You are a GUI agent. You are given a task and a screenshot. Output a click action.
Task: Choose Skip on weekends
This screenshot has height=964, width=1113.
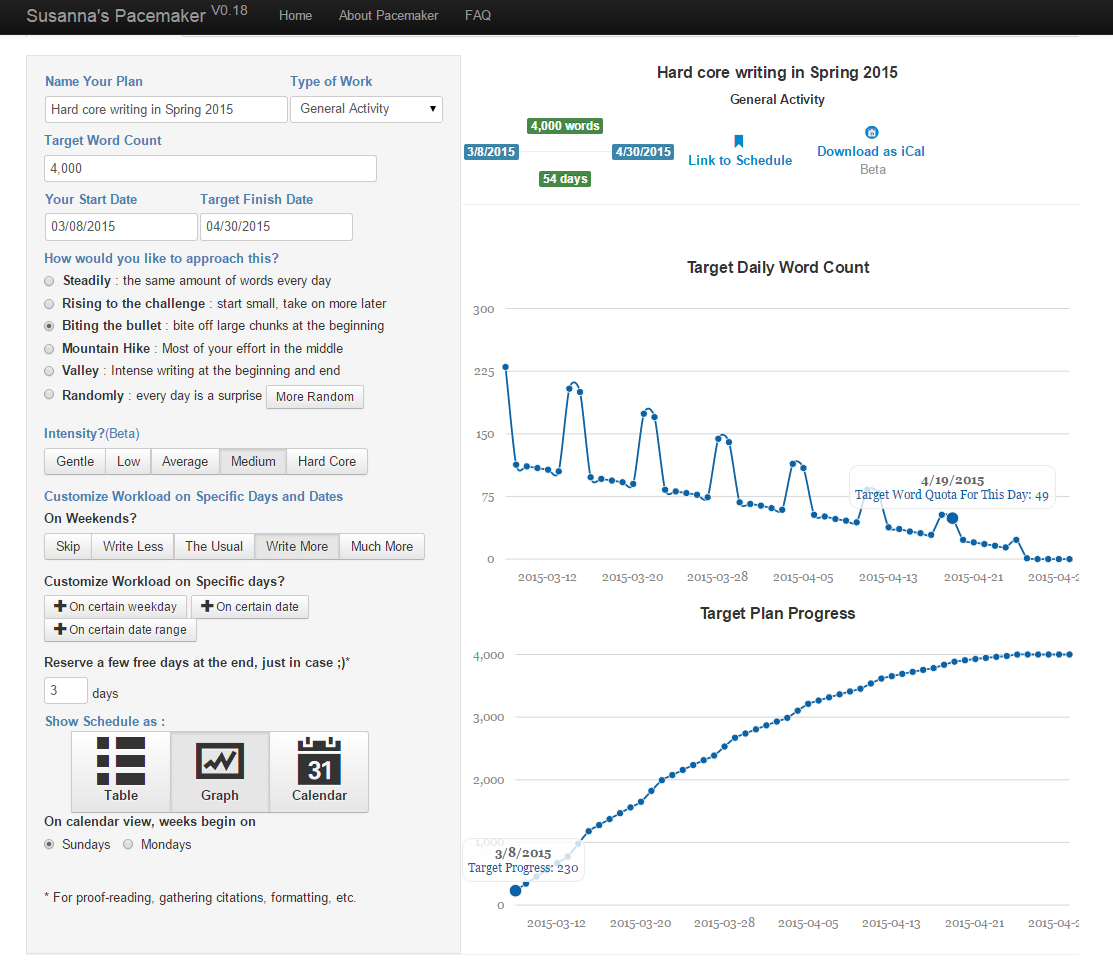coord(68,547)
